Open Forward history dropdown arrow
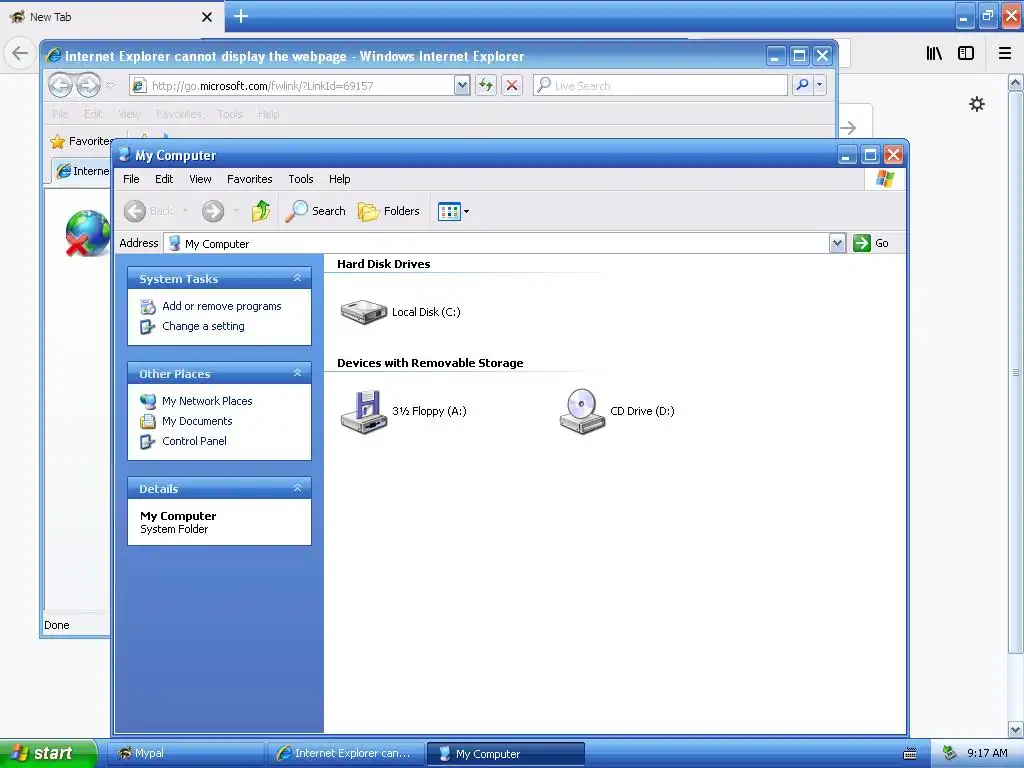This screenshot has height=768, width=1024. click(x=236, y=211)
